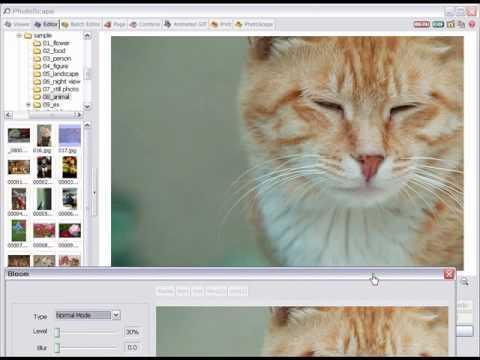Select the first thumbnail beside 016.jpg
The height and width of the screenshot is (360, 480).
19,136
